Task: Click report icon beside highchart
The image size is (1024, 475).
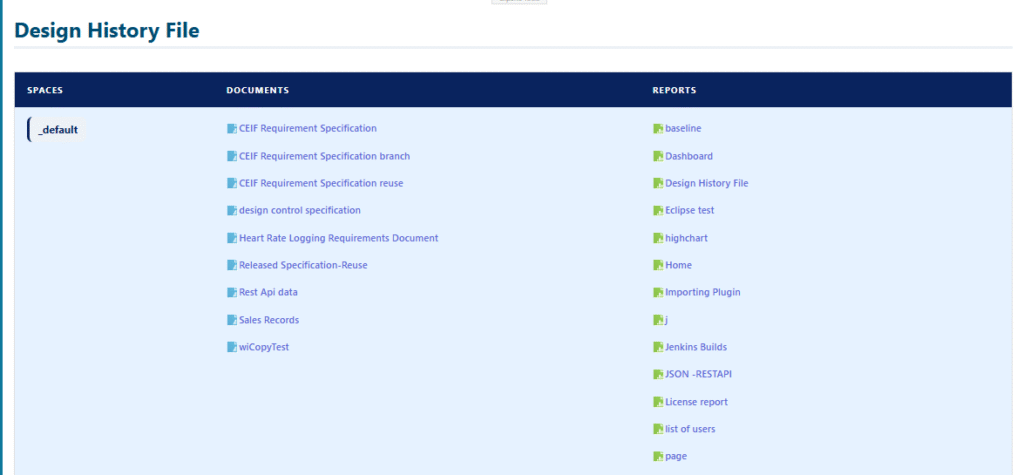Action: pyautogui.click(x=658, y=238)
